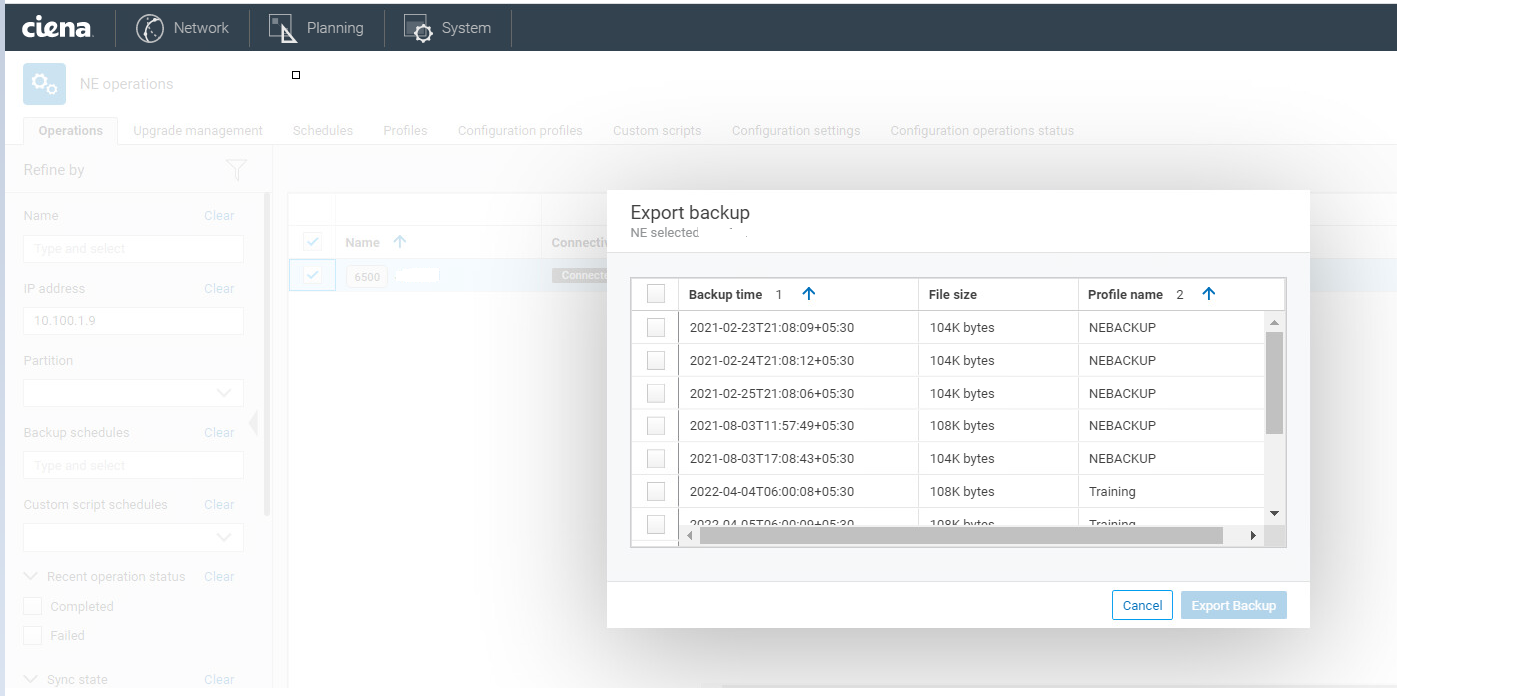Switch to the Upgrade management tab

click(198, 131)
